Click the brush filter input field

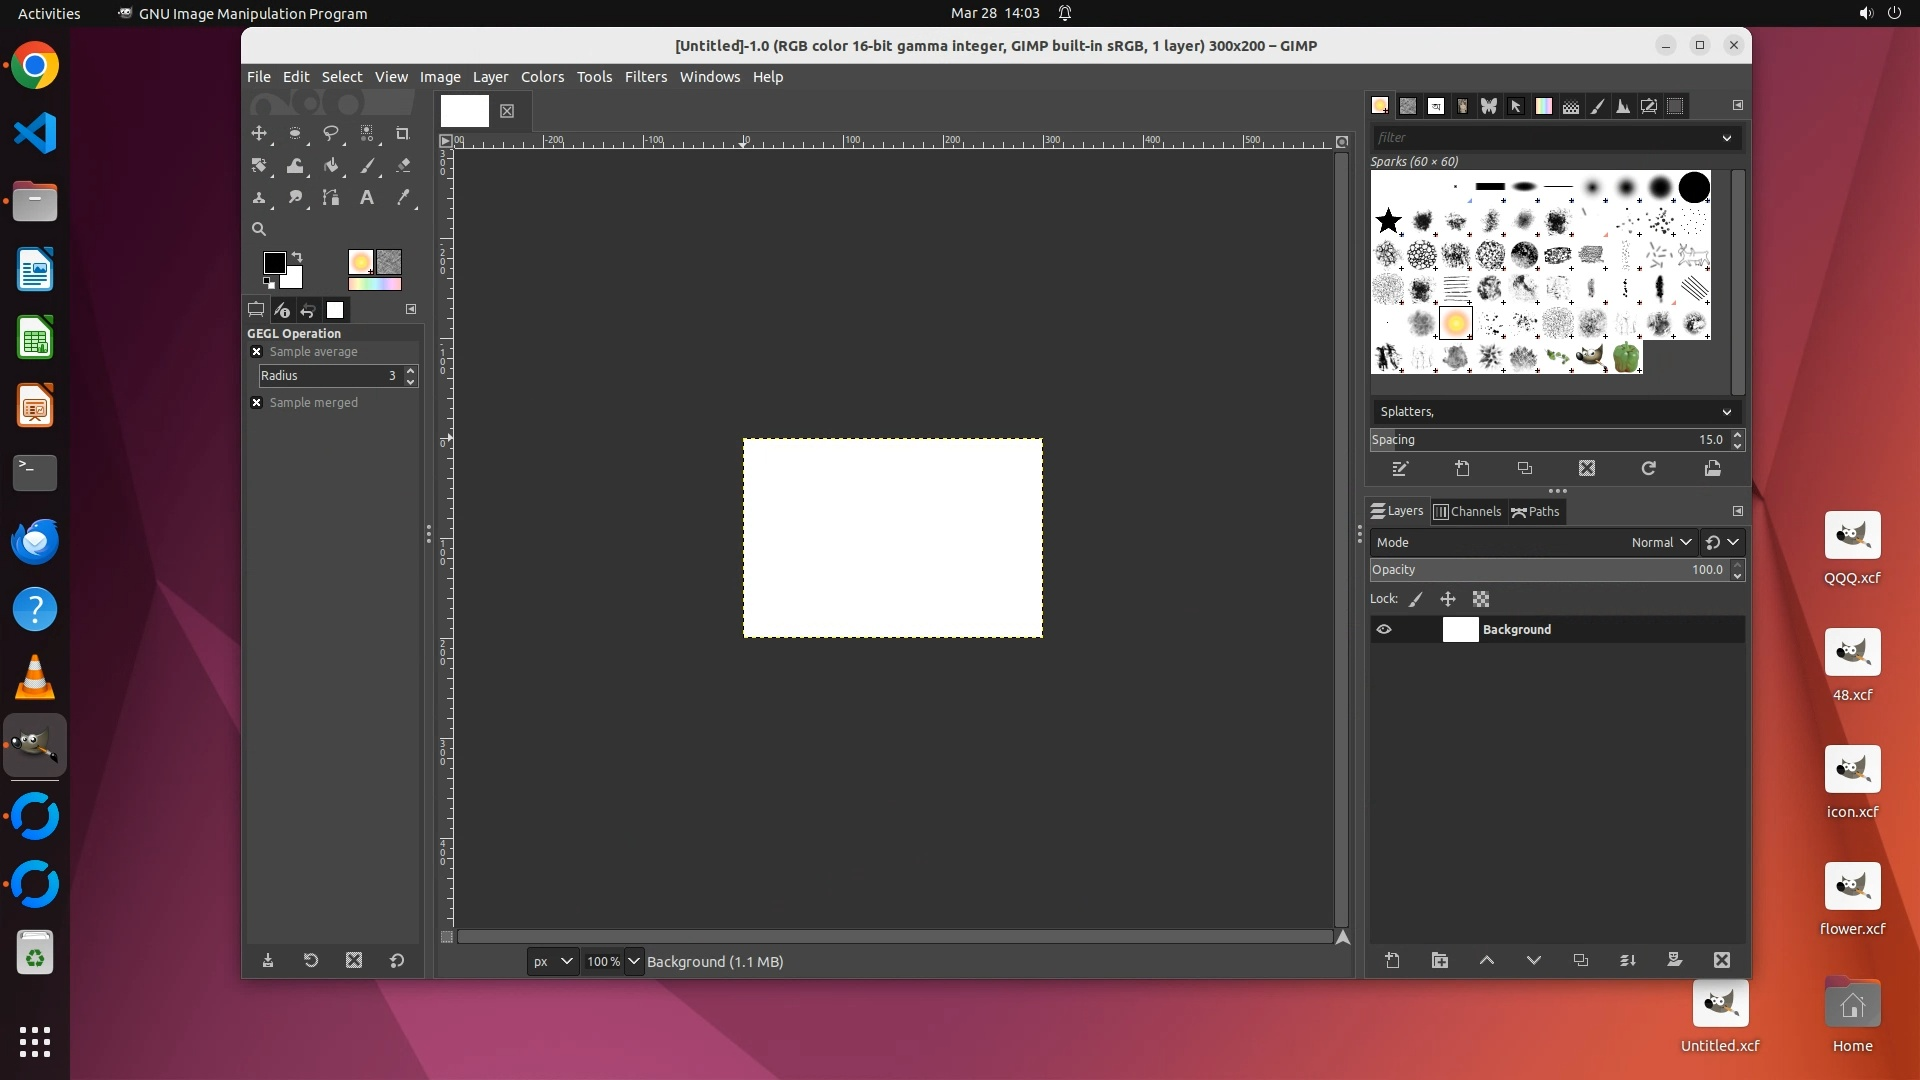(1545, 138)
